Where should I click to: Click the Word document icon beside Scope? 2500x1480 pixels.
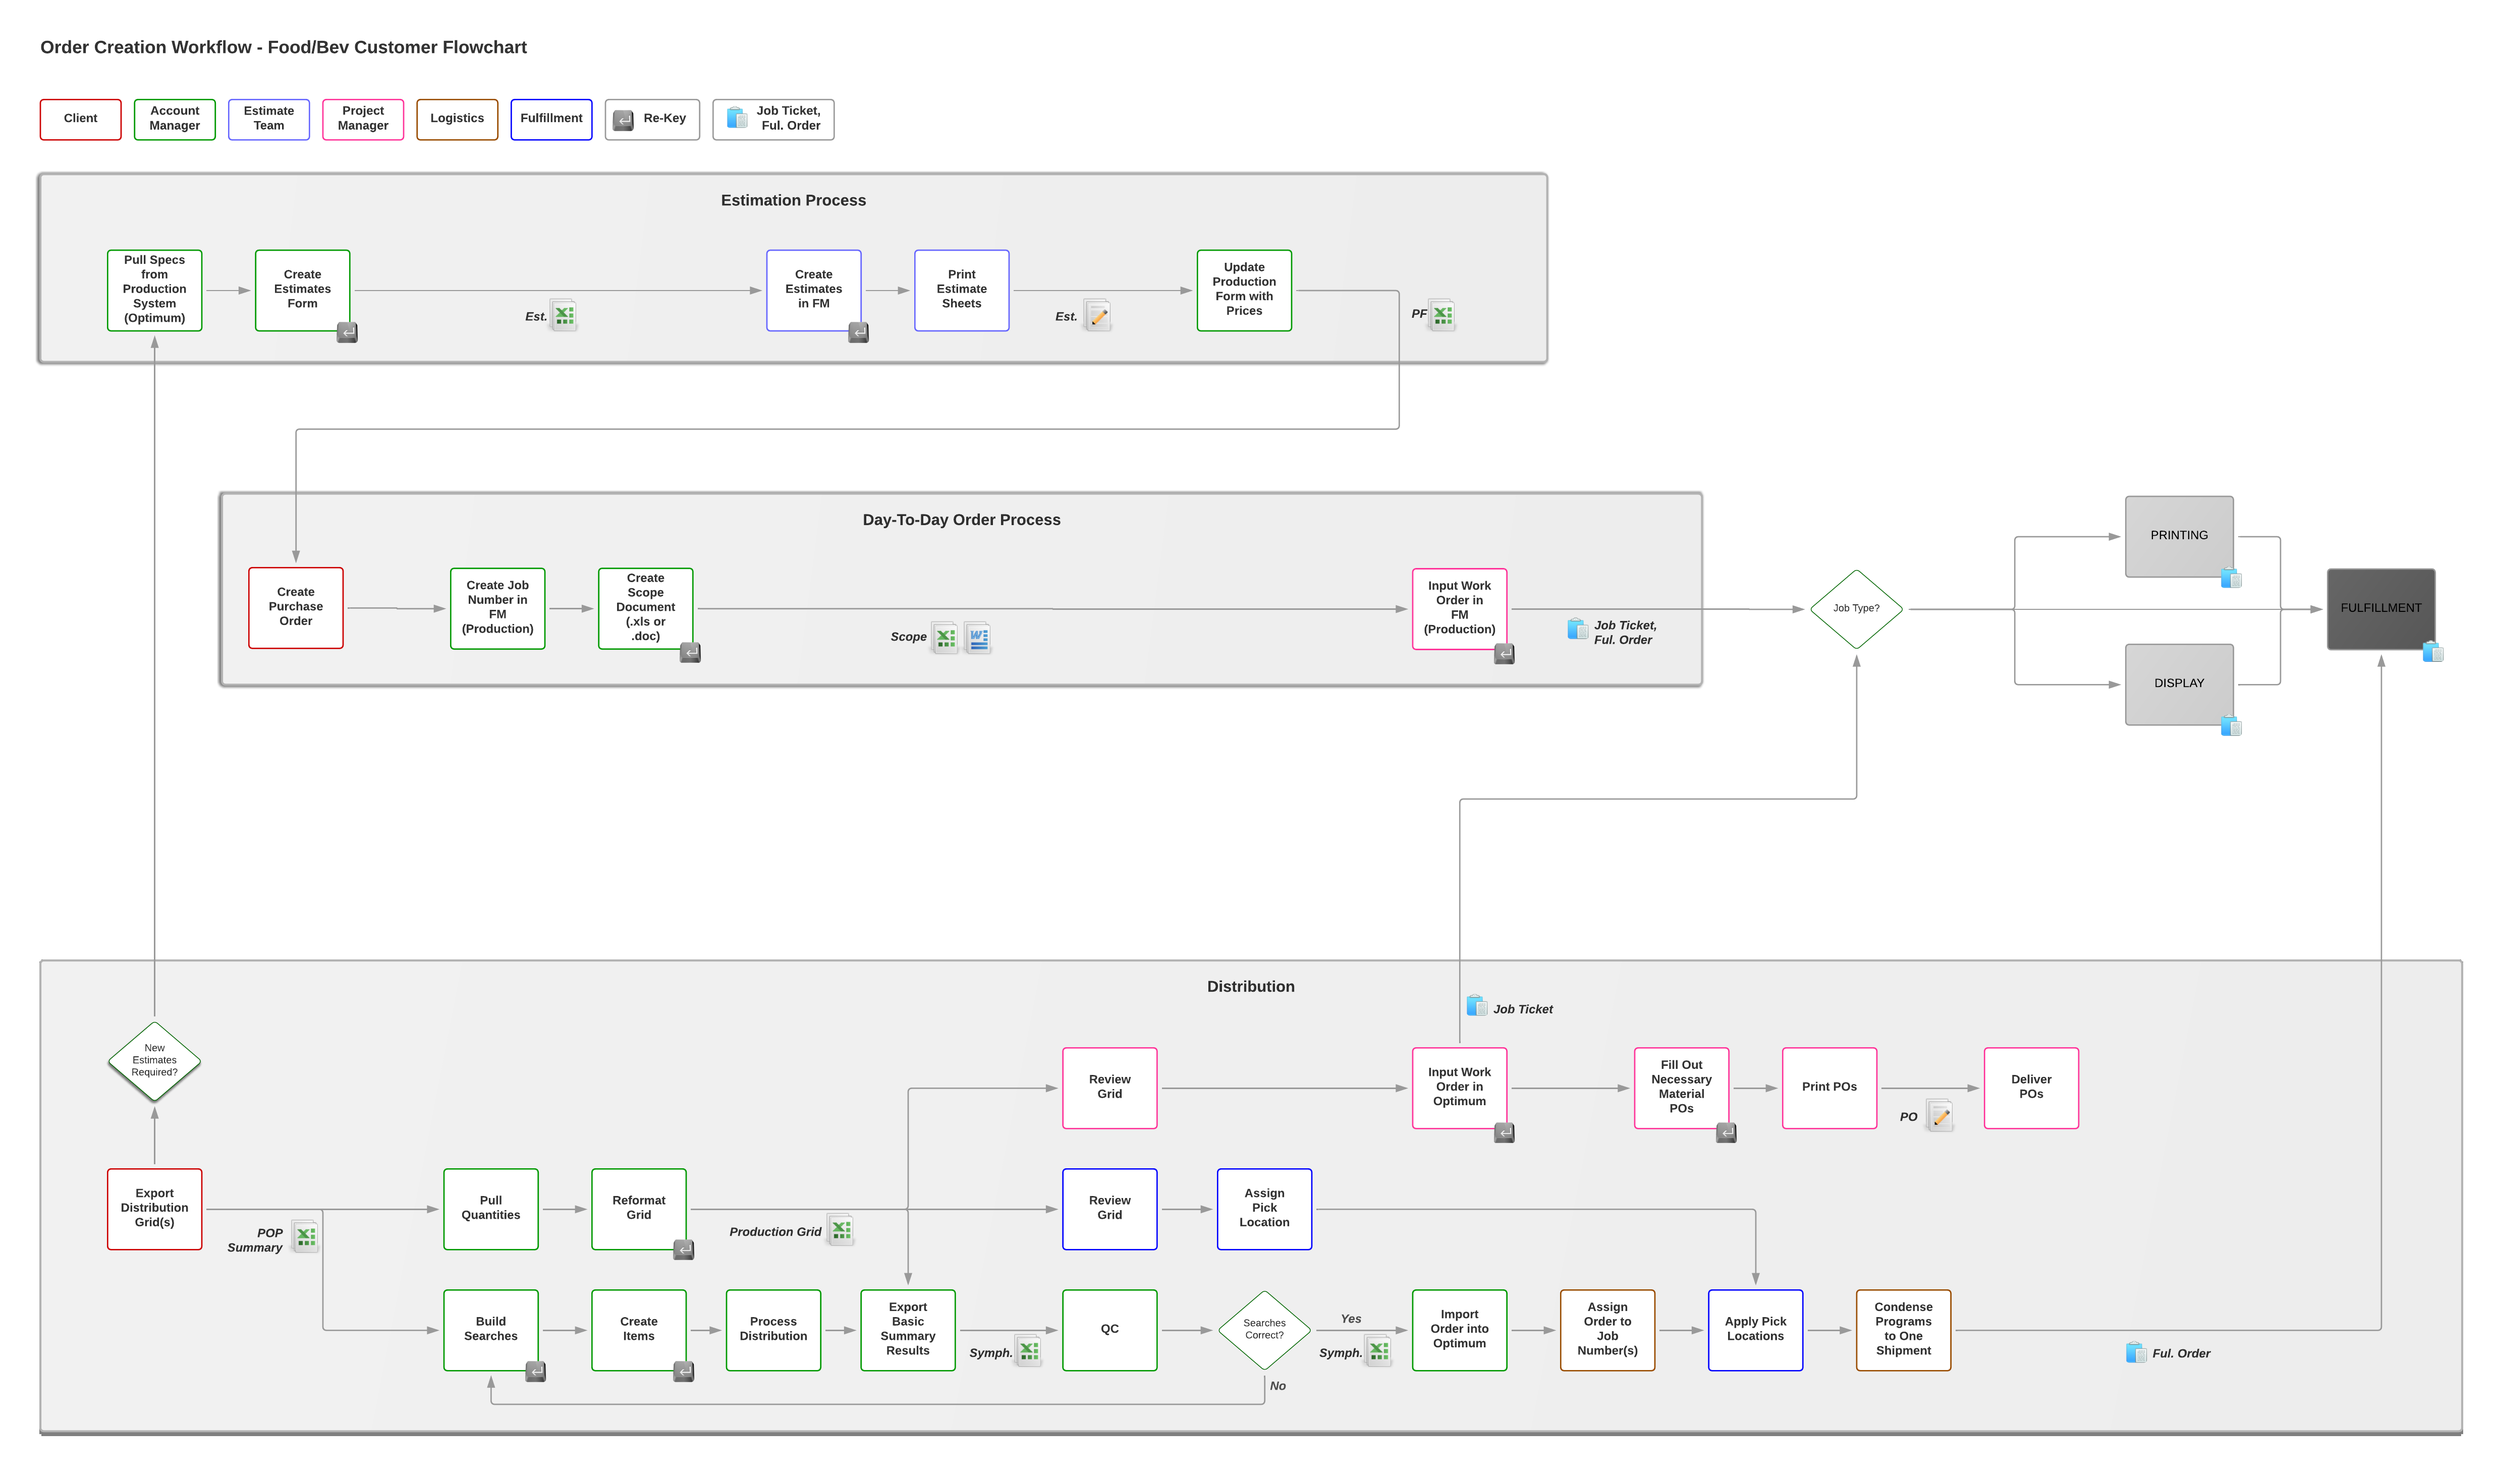click(x=978, y=637)
